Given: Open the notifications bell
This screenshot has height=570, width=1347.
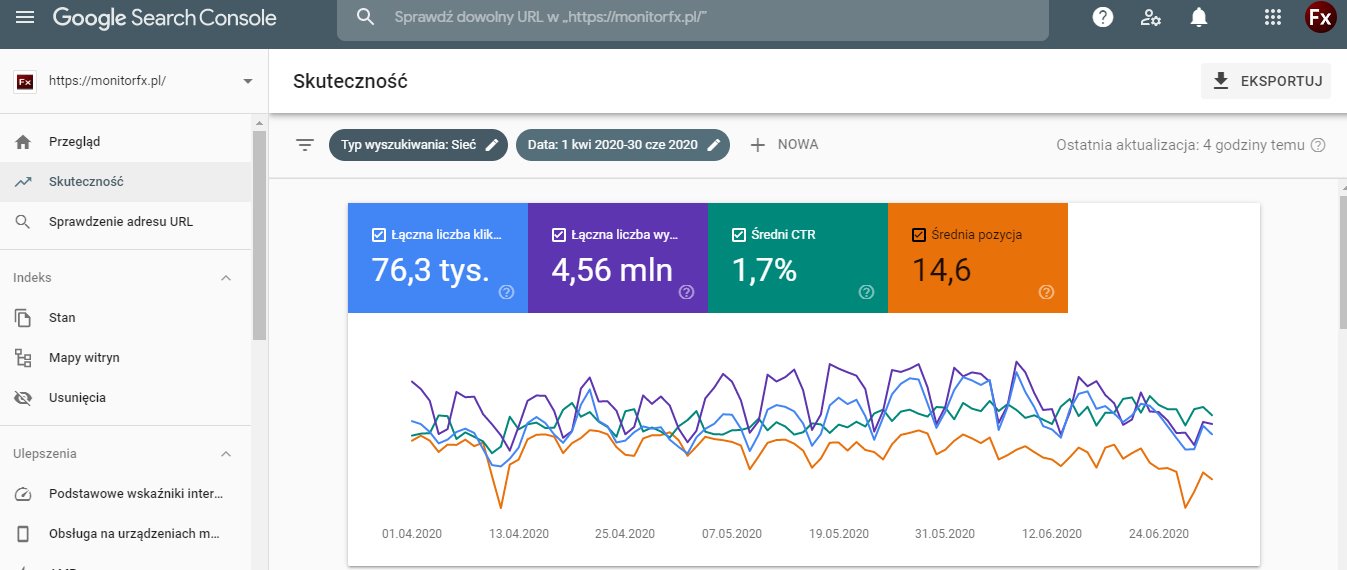Looking at the screenshot, I should coord(1198,18).
